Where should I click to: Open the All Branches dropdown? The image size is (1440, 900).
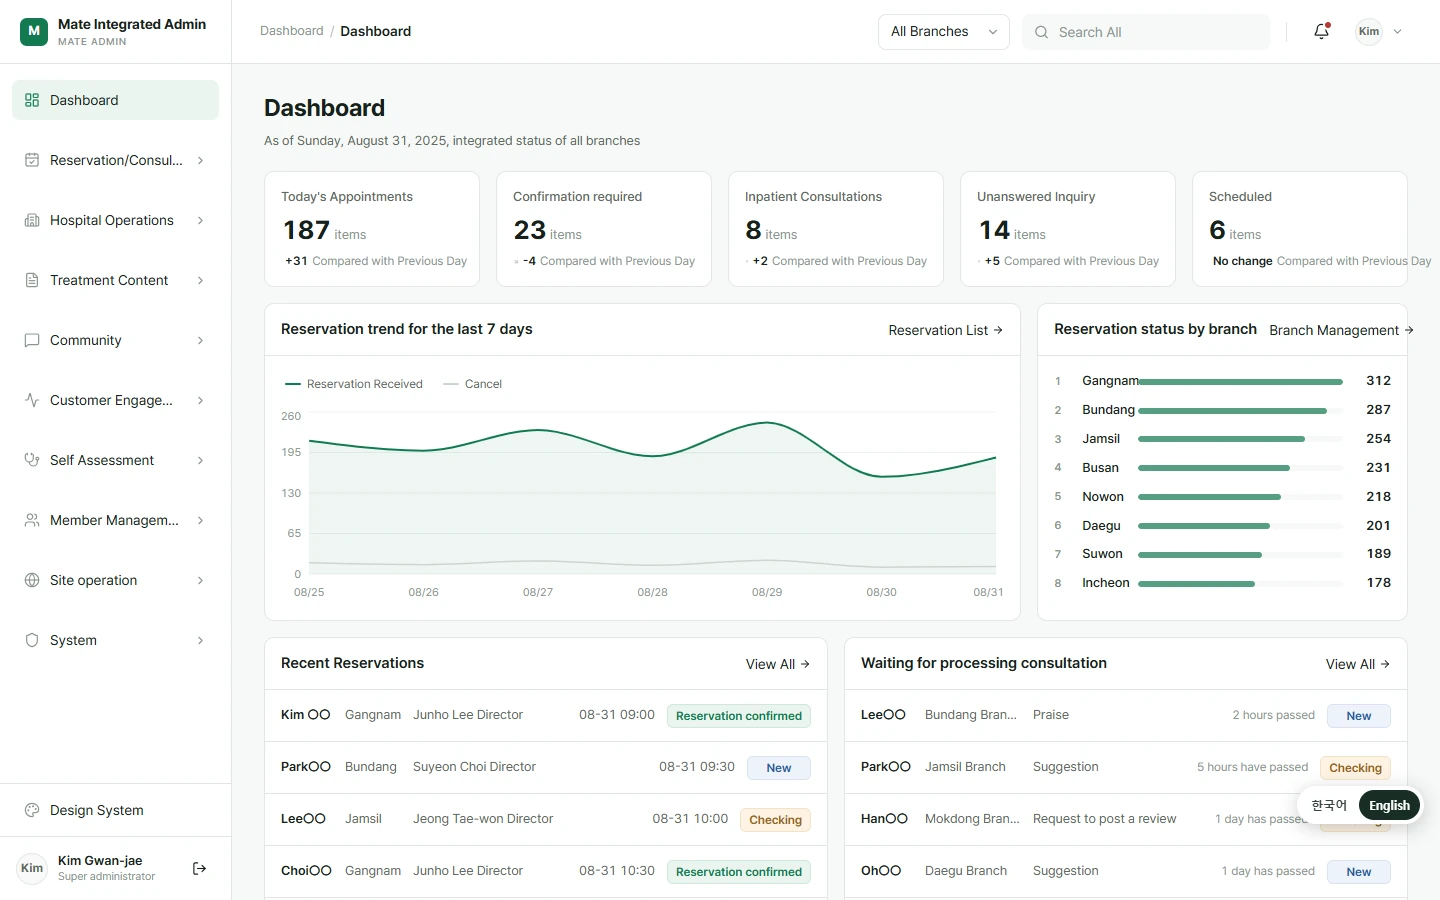[944, 32]
